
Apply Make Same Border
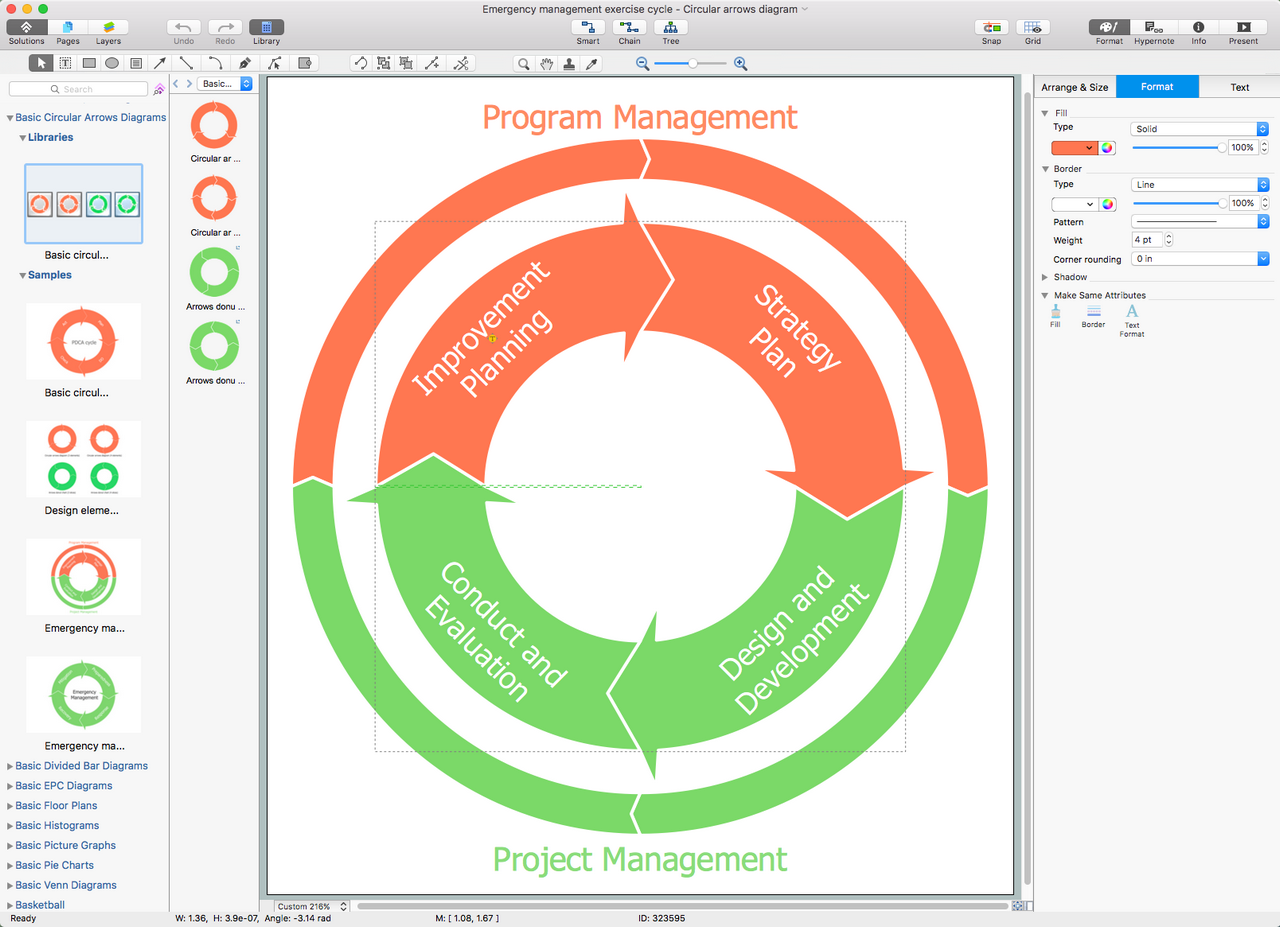pyautogui.click(x=1093, y=316)
